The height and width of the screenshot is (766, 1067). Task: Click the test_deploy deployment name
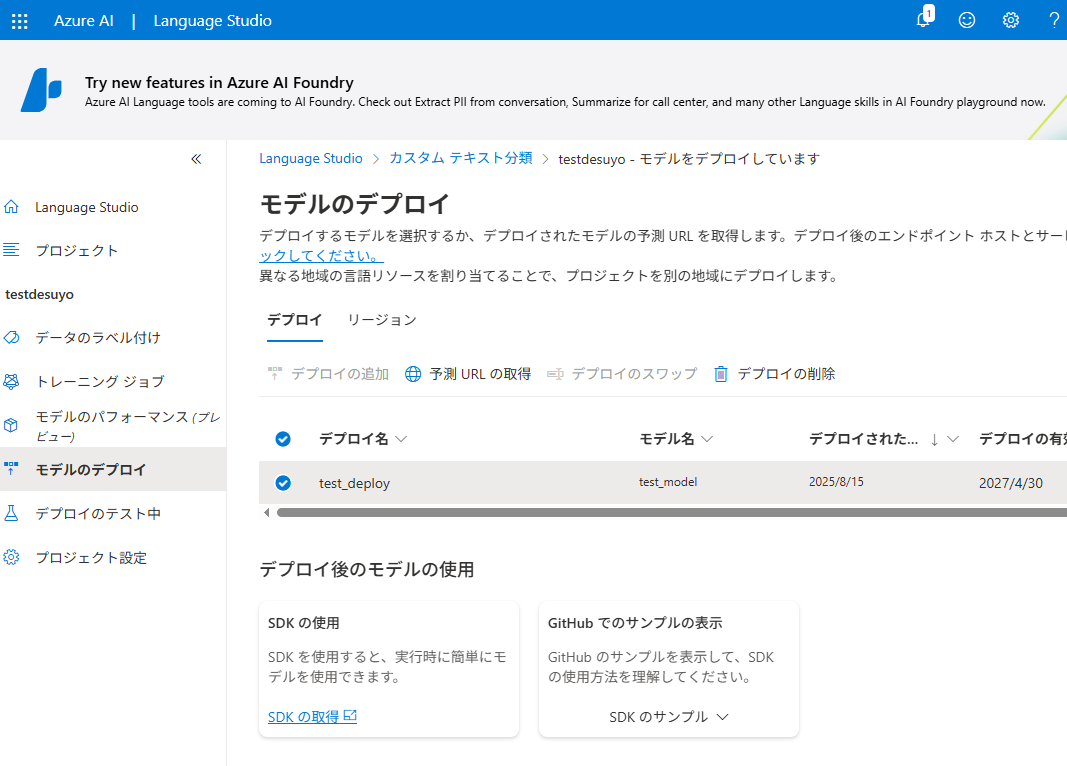coord(355,483)
